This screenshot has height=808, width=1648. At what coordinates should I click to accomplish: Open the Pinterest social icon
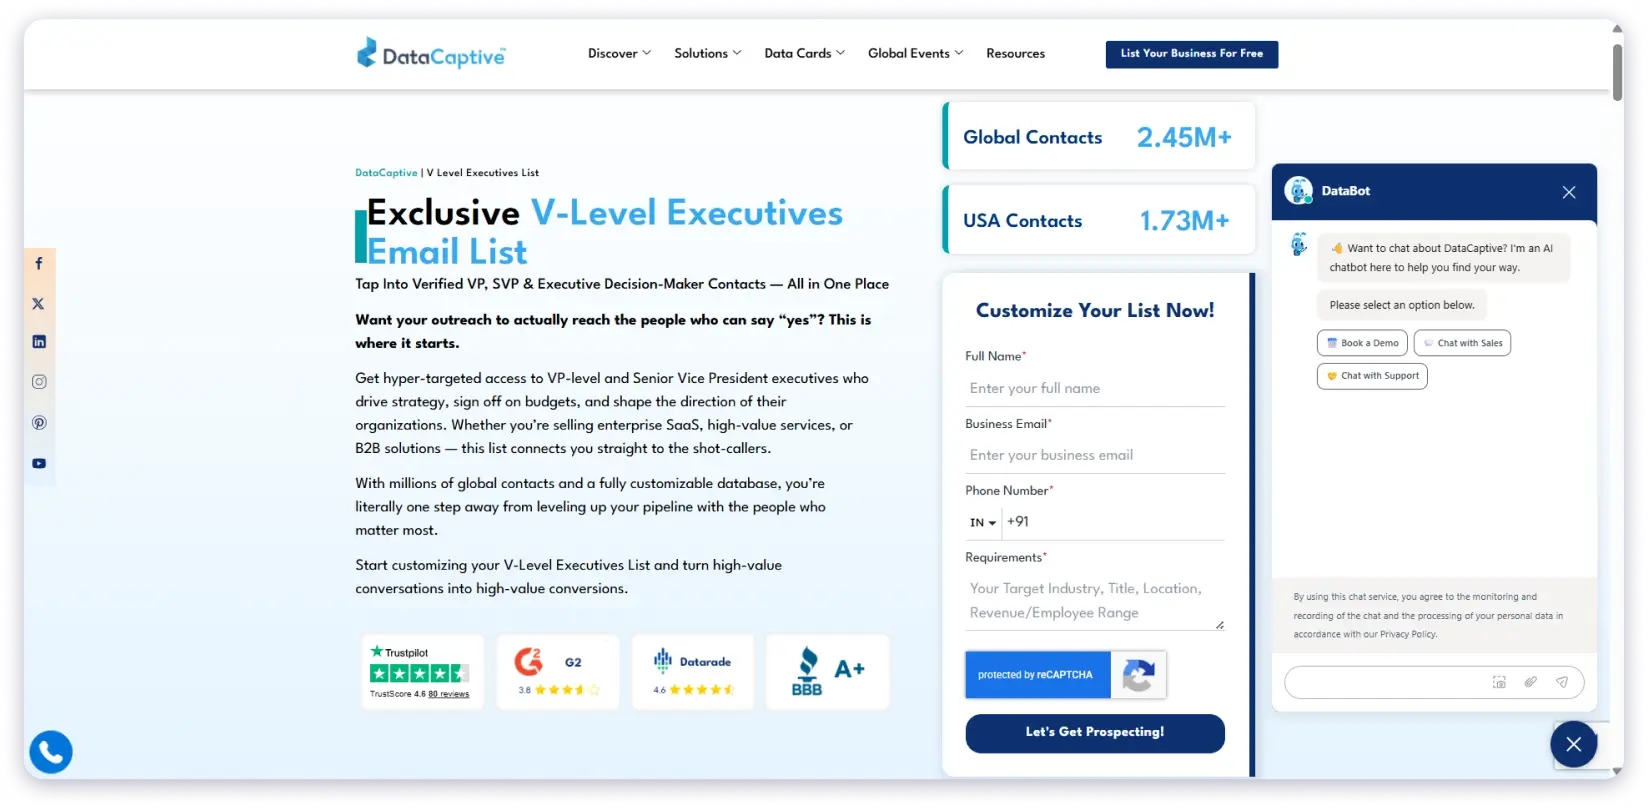pyautogui.click(x=39, y=423)
